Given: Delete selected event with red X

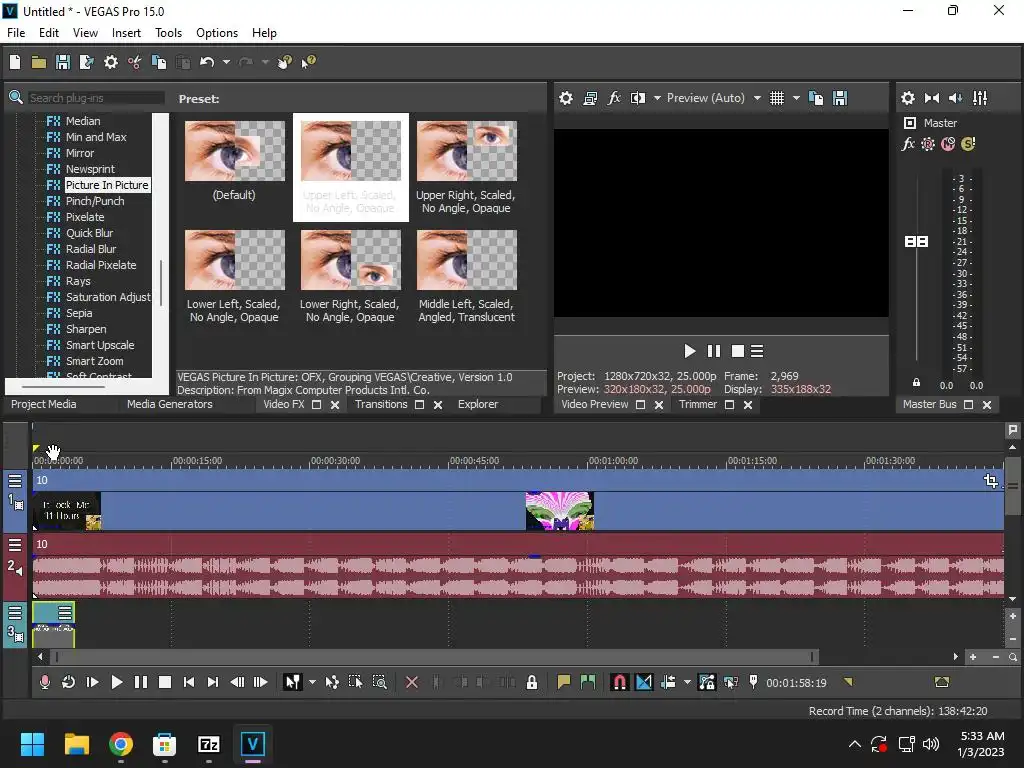Looking at the screenshot, I should coord(411,682).
